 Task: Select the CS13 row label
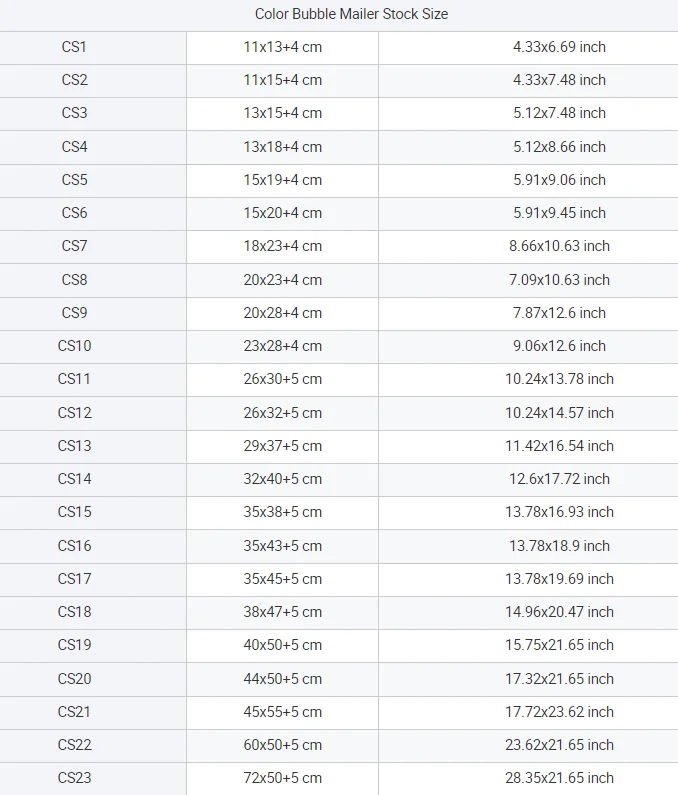click(x=75, y=446)
